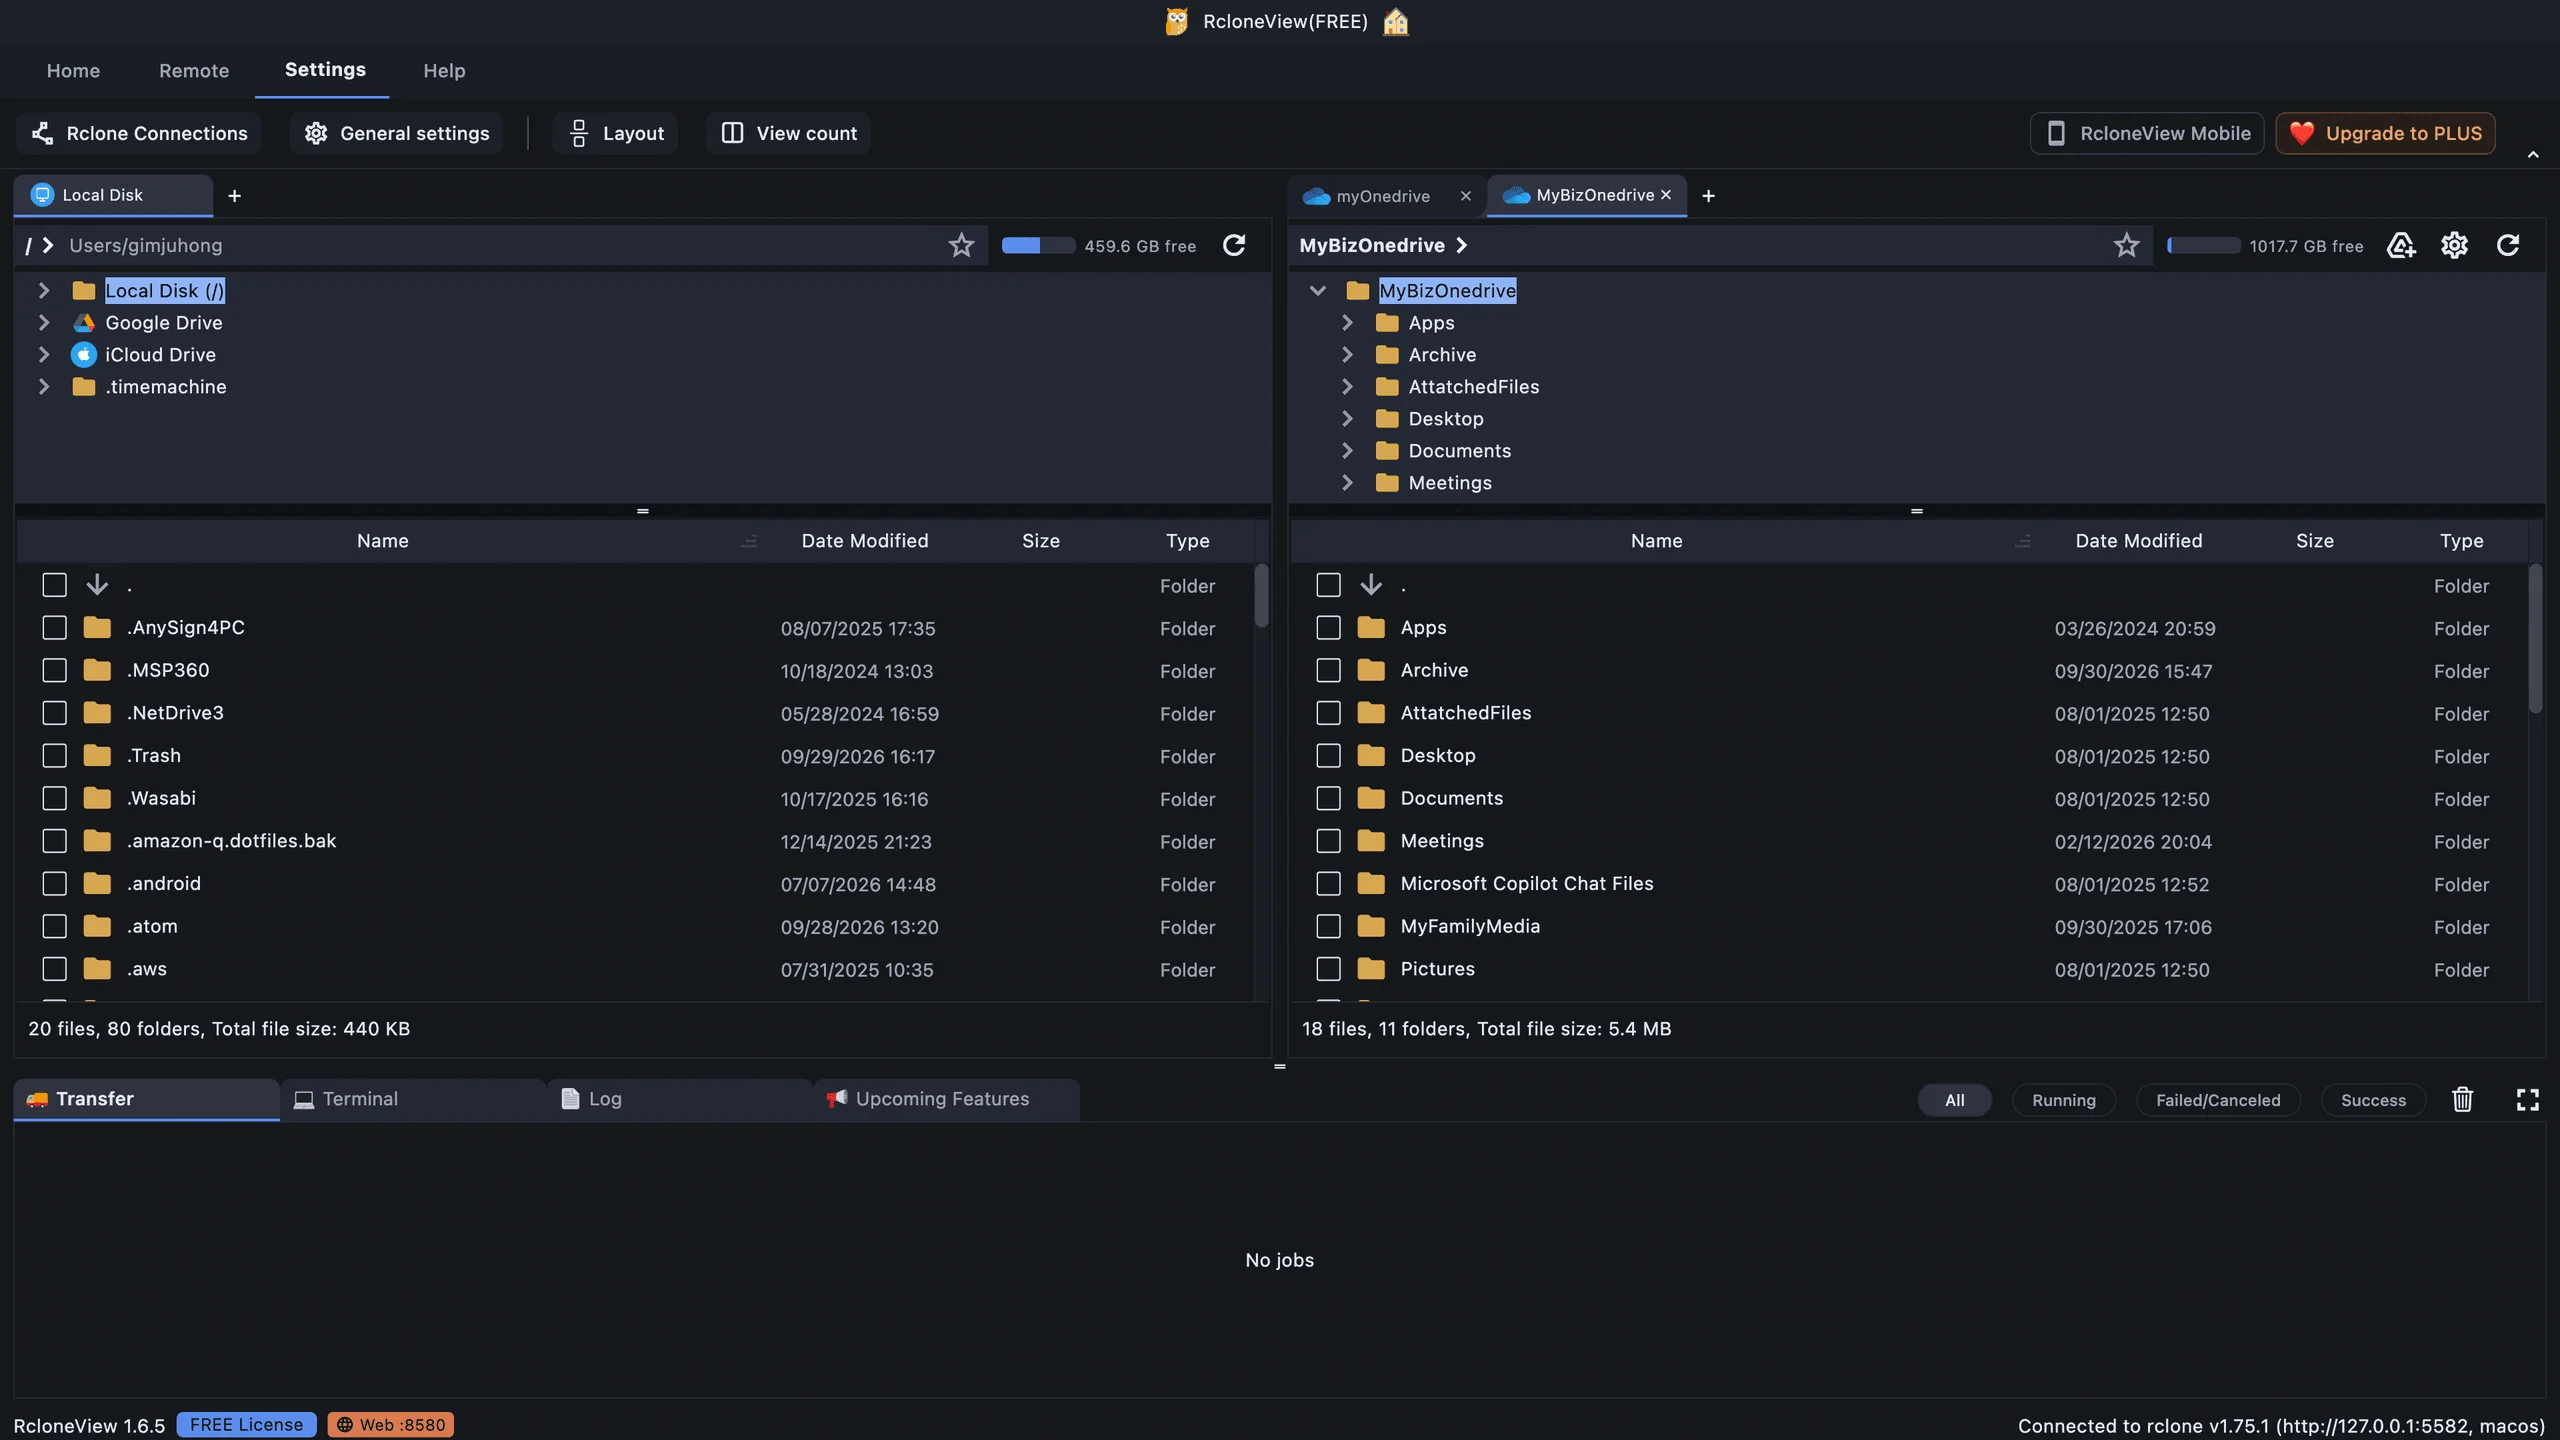Click the Local Disk file list scrollbar
The width and height of the screenshot is (2560, 1440).
(1262, 596)
